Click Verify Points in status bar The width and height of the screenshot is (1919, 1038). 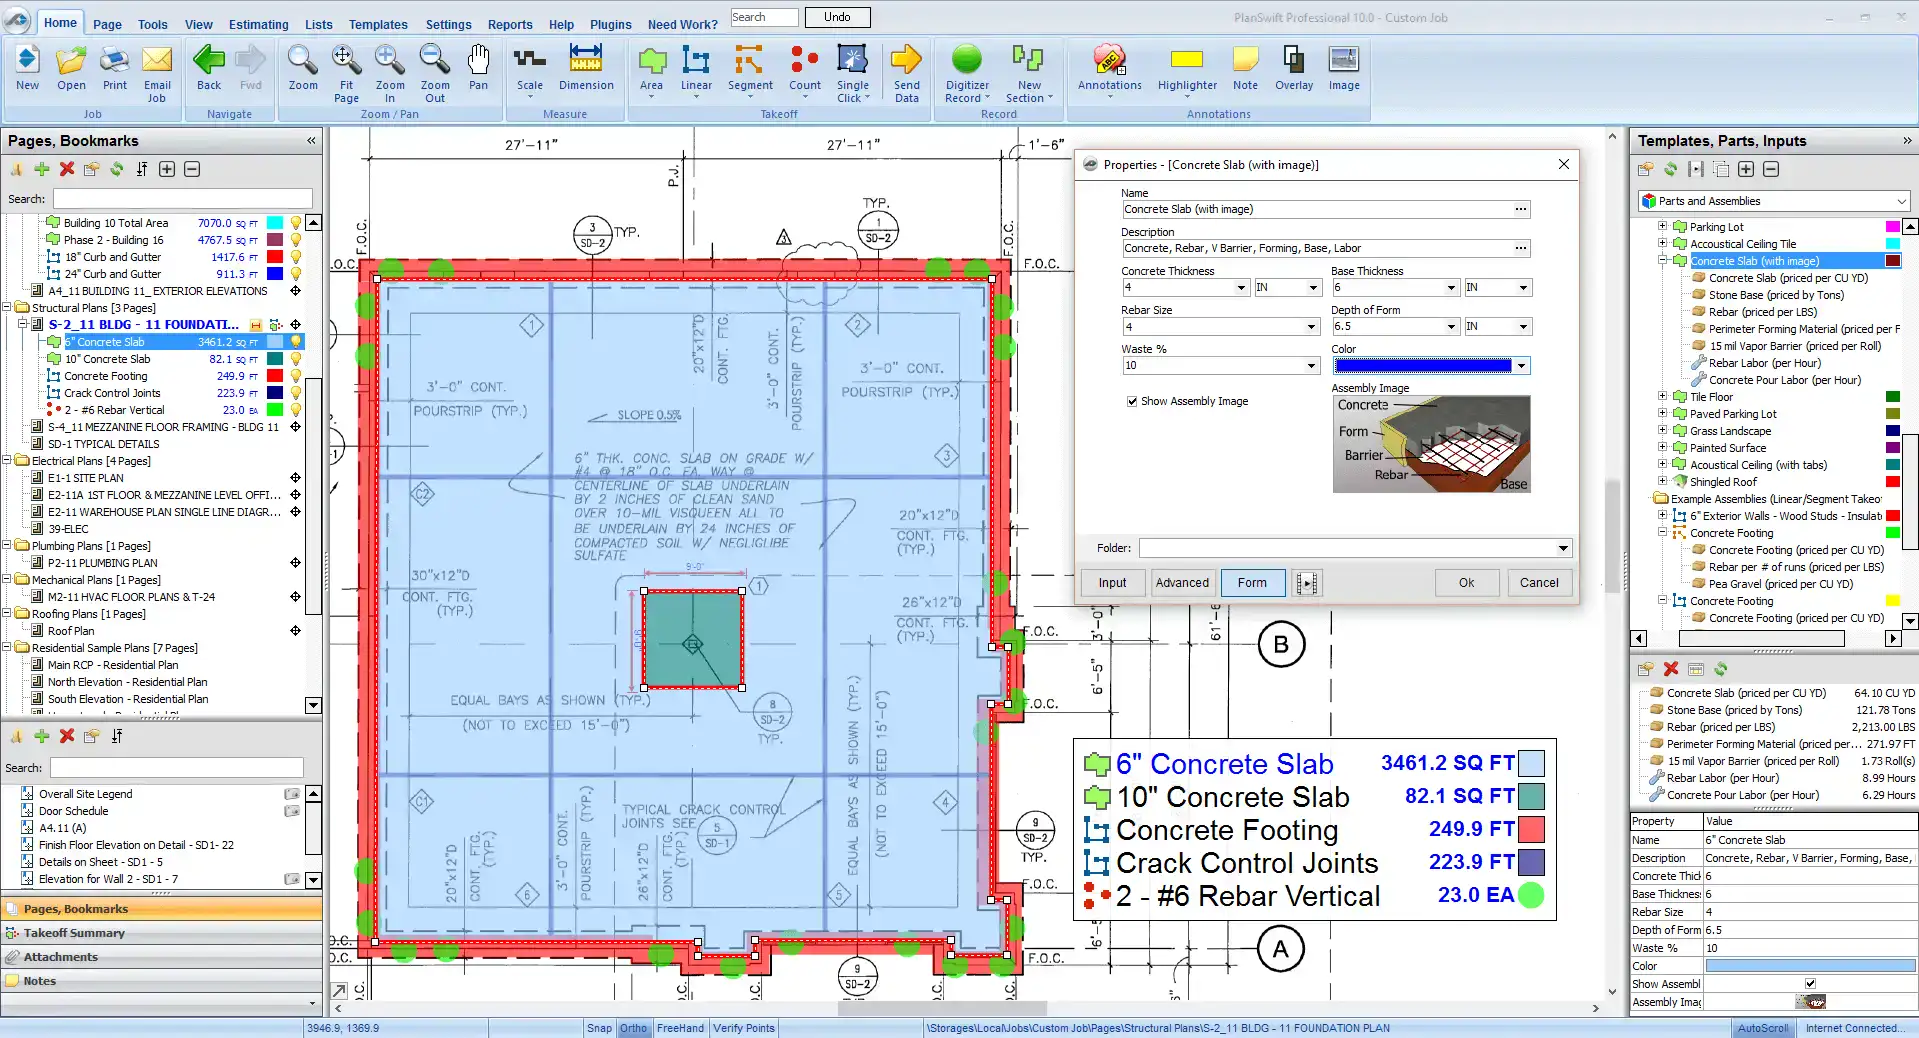[743, 1028]
